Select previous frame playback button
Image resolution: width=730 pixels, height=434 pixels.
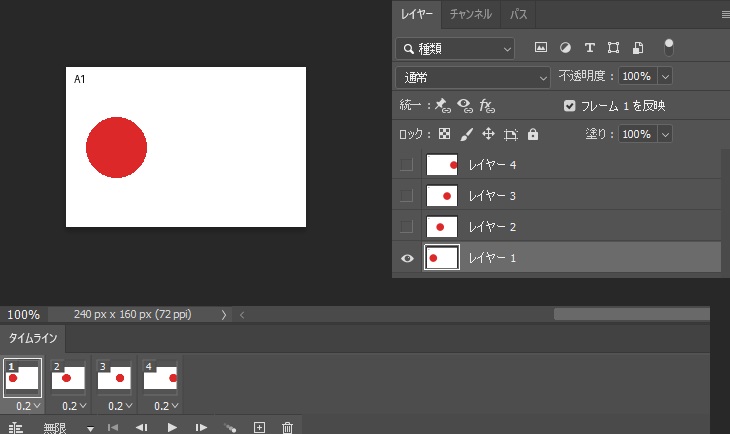142,427
